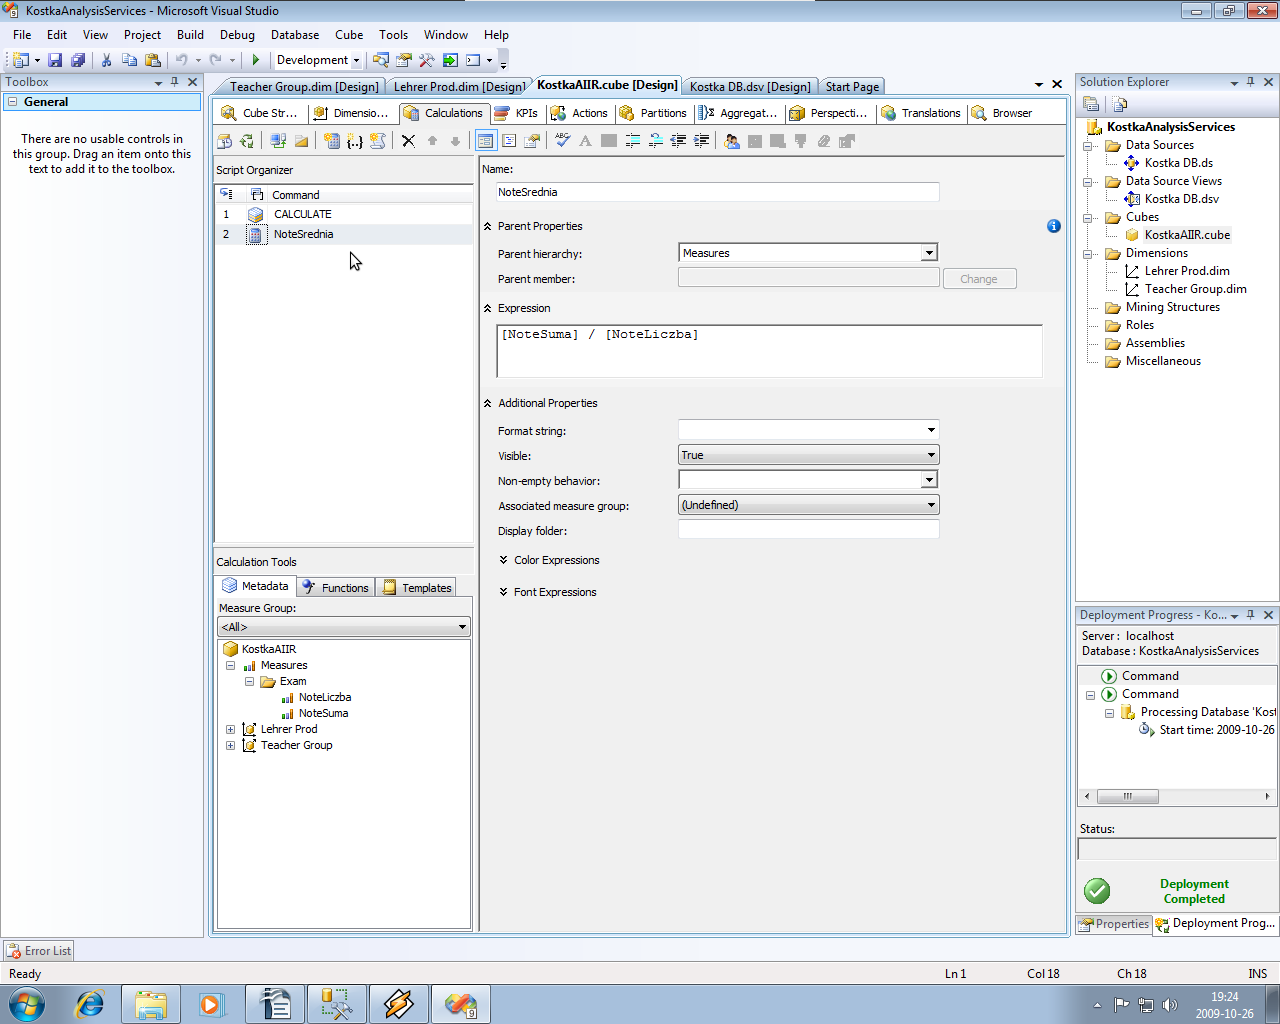1280x1024 pixels.
Task: Click the Check Syntax ABC icon
Action: 562,141
